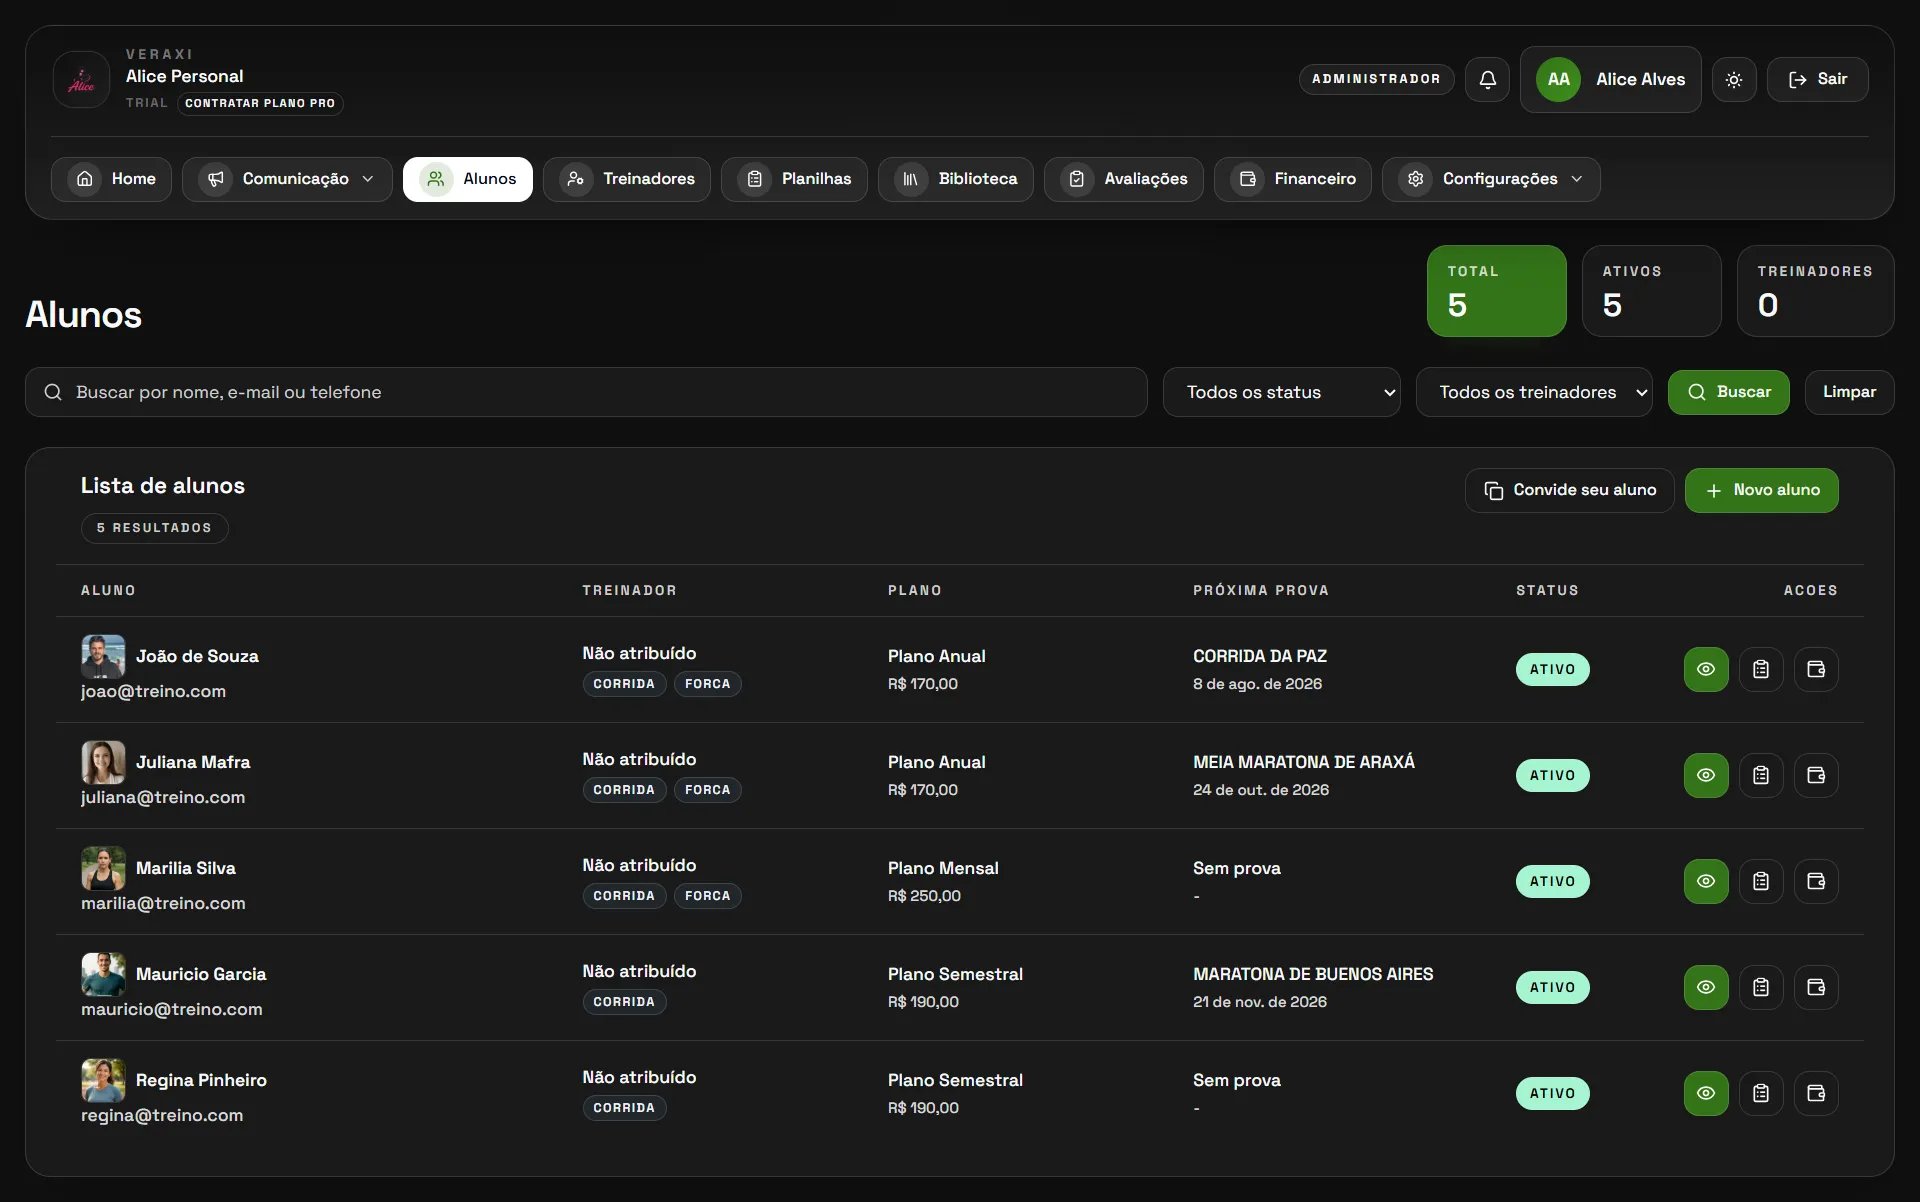This screenshot has width=1920, height=1202.
Task: Click the green eye icon for Regina Pinheiro
Action: tap(1706, 1093)
